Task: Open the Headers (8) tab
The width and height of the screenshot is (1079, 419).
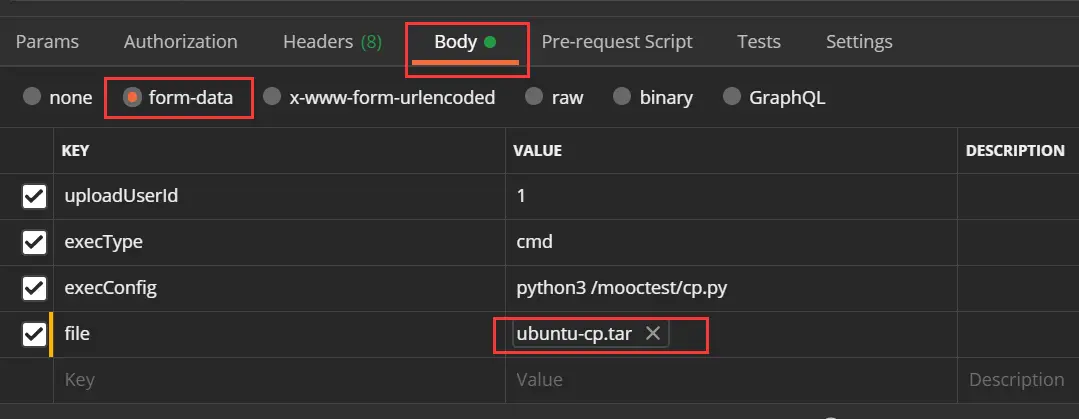Action: click(x=331, y=42)
